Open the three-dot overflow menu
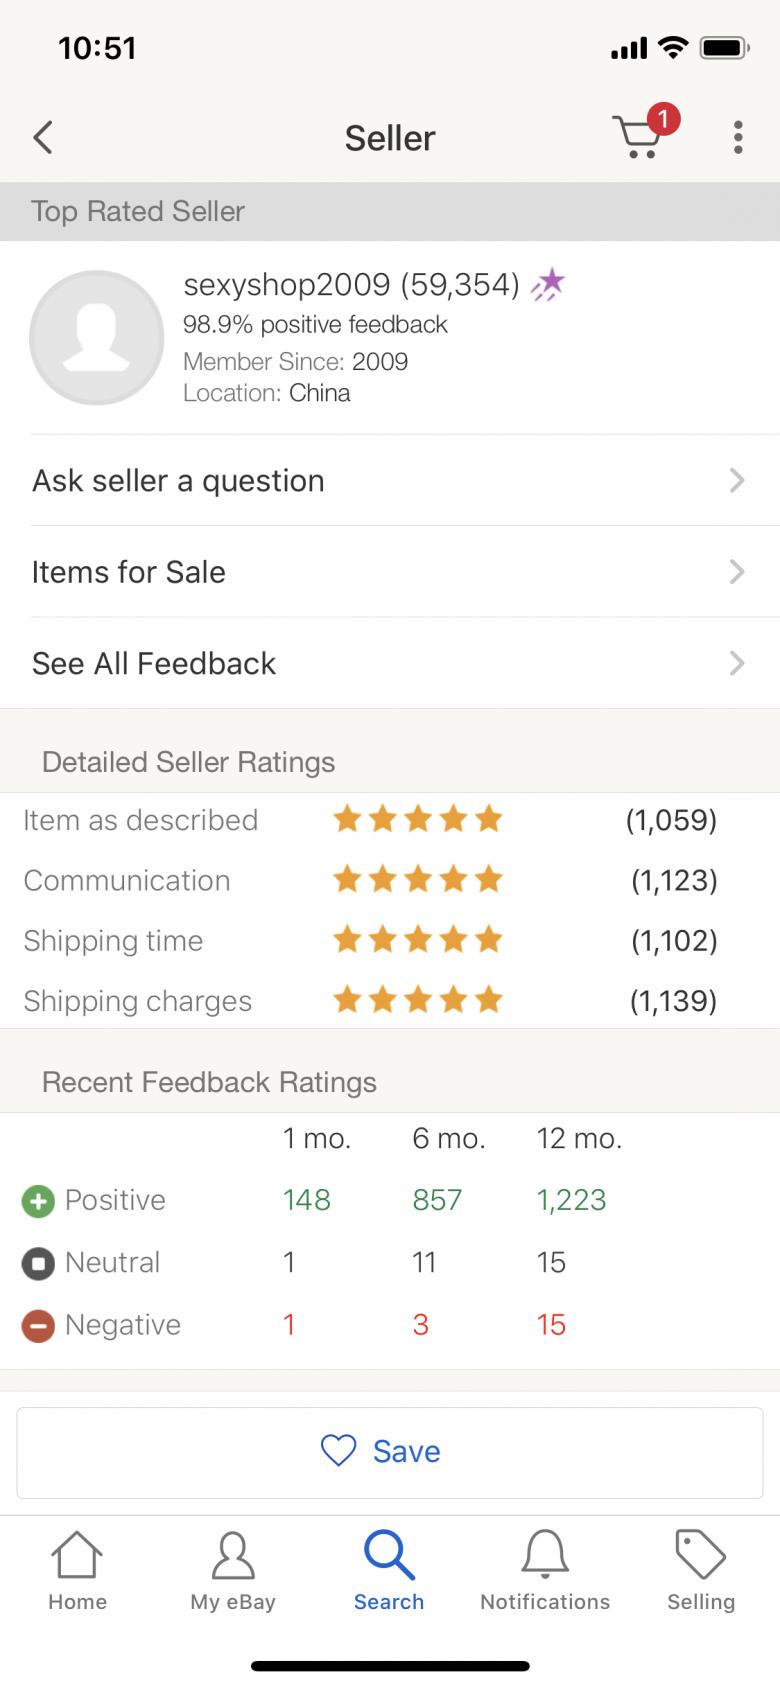The height and width of the screenshot is (1688, 780). [738, 138]
